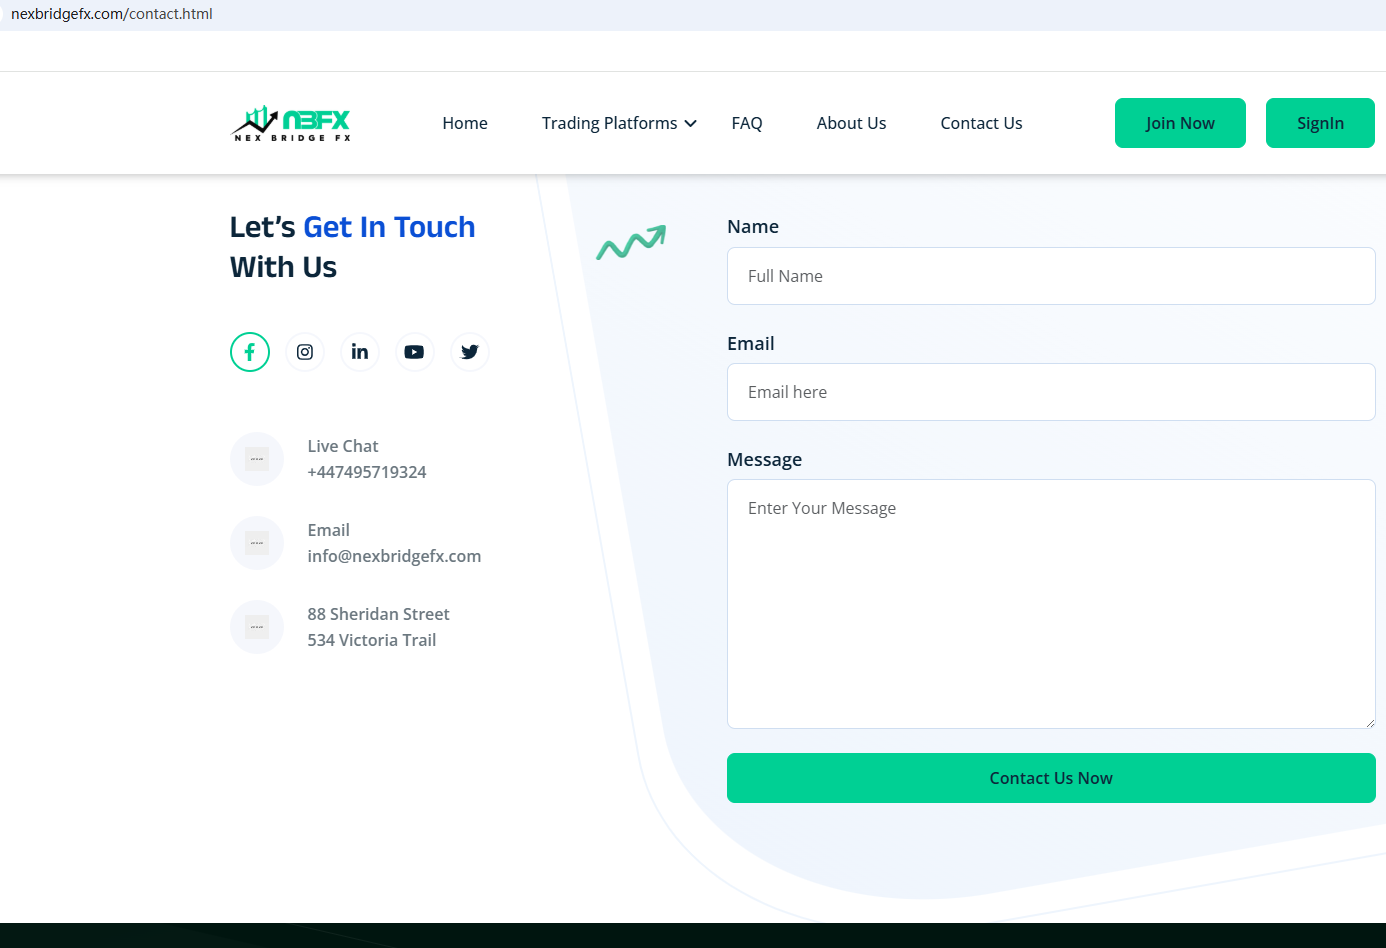
Task: Open the Instagram social icon
Action: pos(305,352)
